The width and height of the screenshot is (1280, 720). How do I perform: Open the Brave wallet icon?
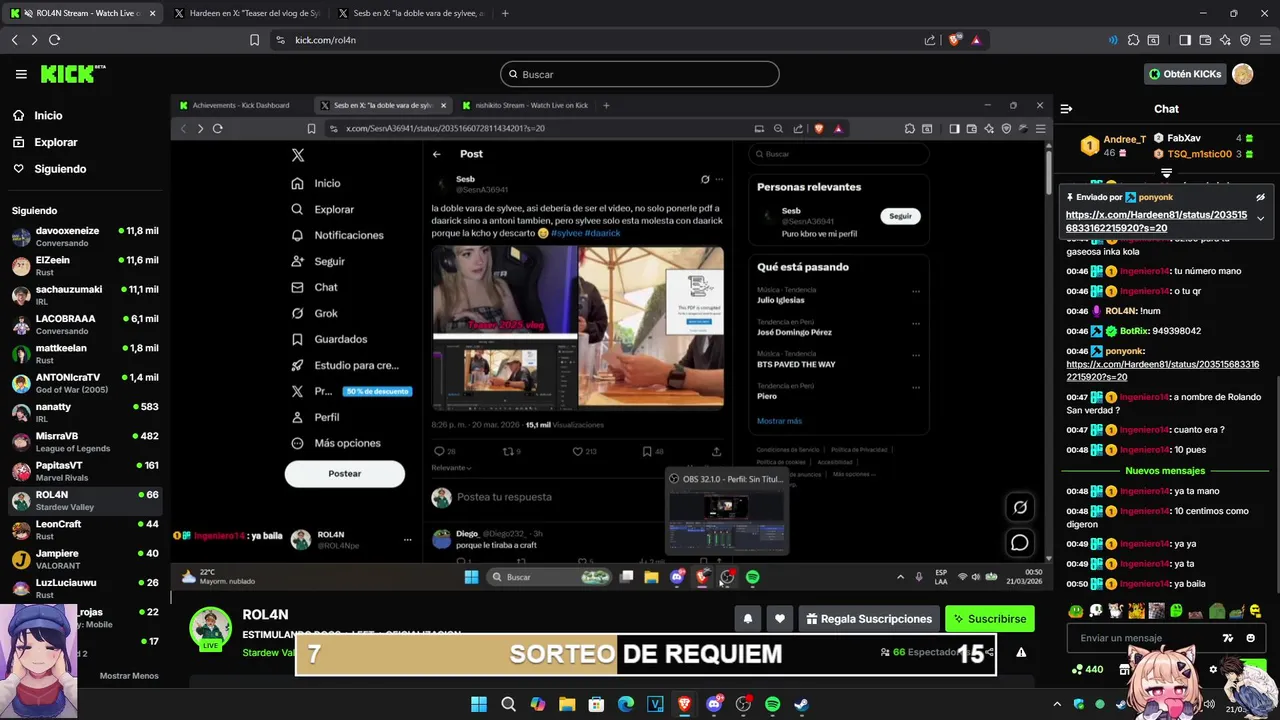tap(1205, 40)
